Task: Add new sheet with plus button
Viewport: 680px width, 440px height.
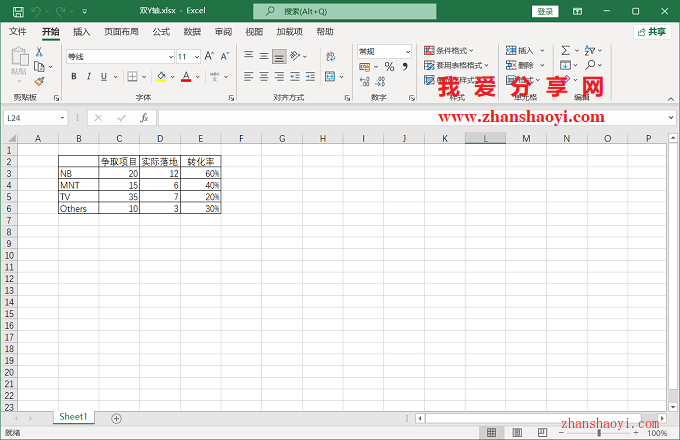Action: [116, 418]
